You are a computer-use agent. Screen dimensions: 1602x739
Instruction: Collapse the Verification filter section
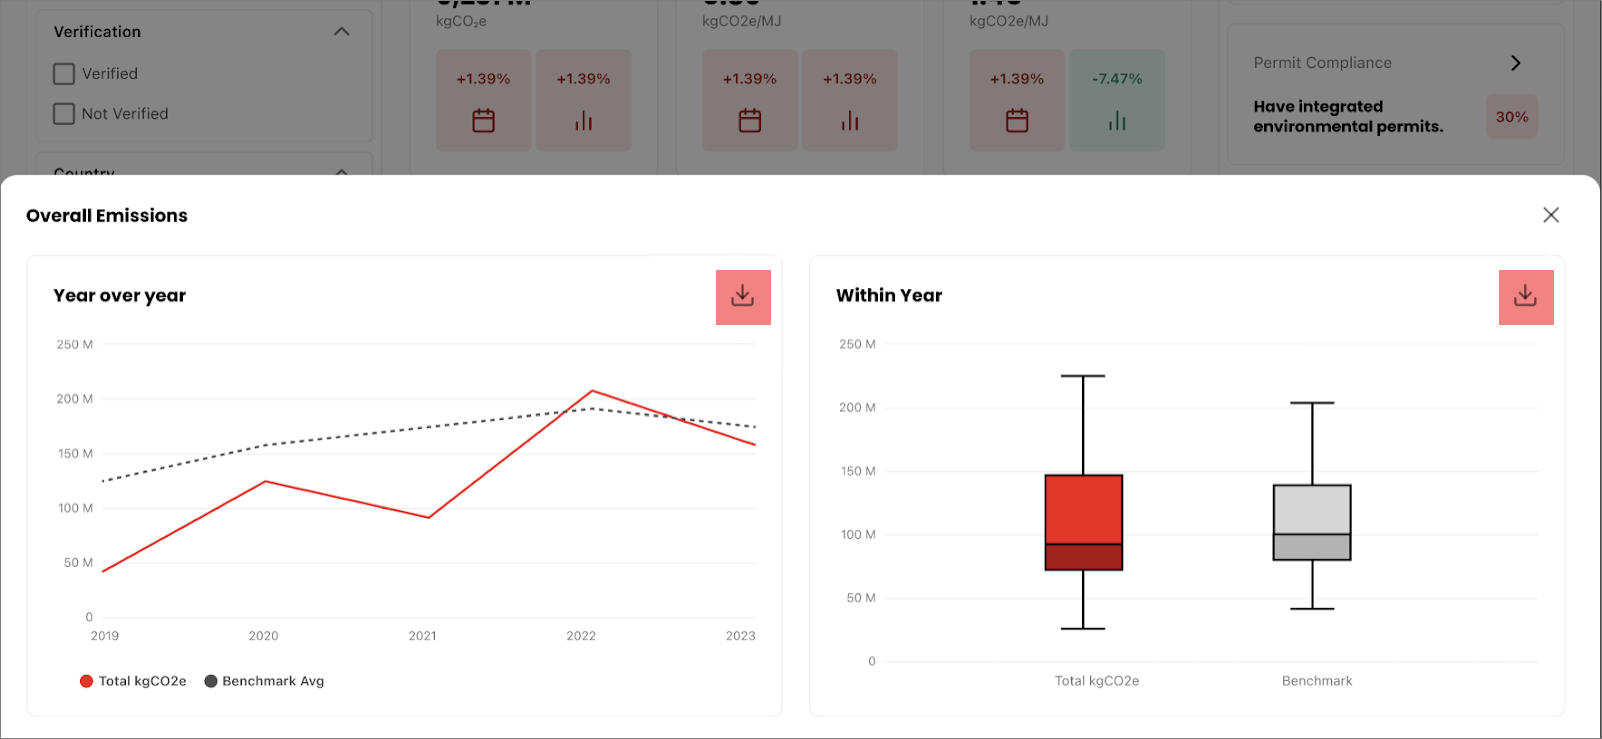click(342, 31)
